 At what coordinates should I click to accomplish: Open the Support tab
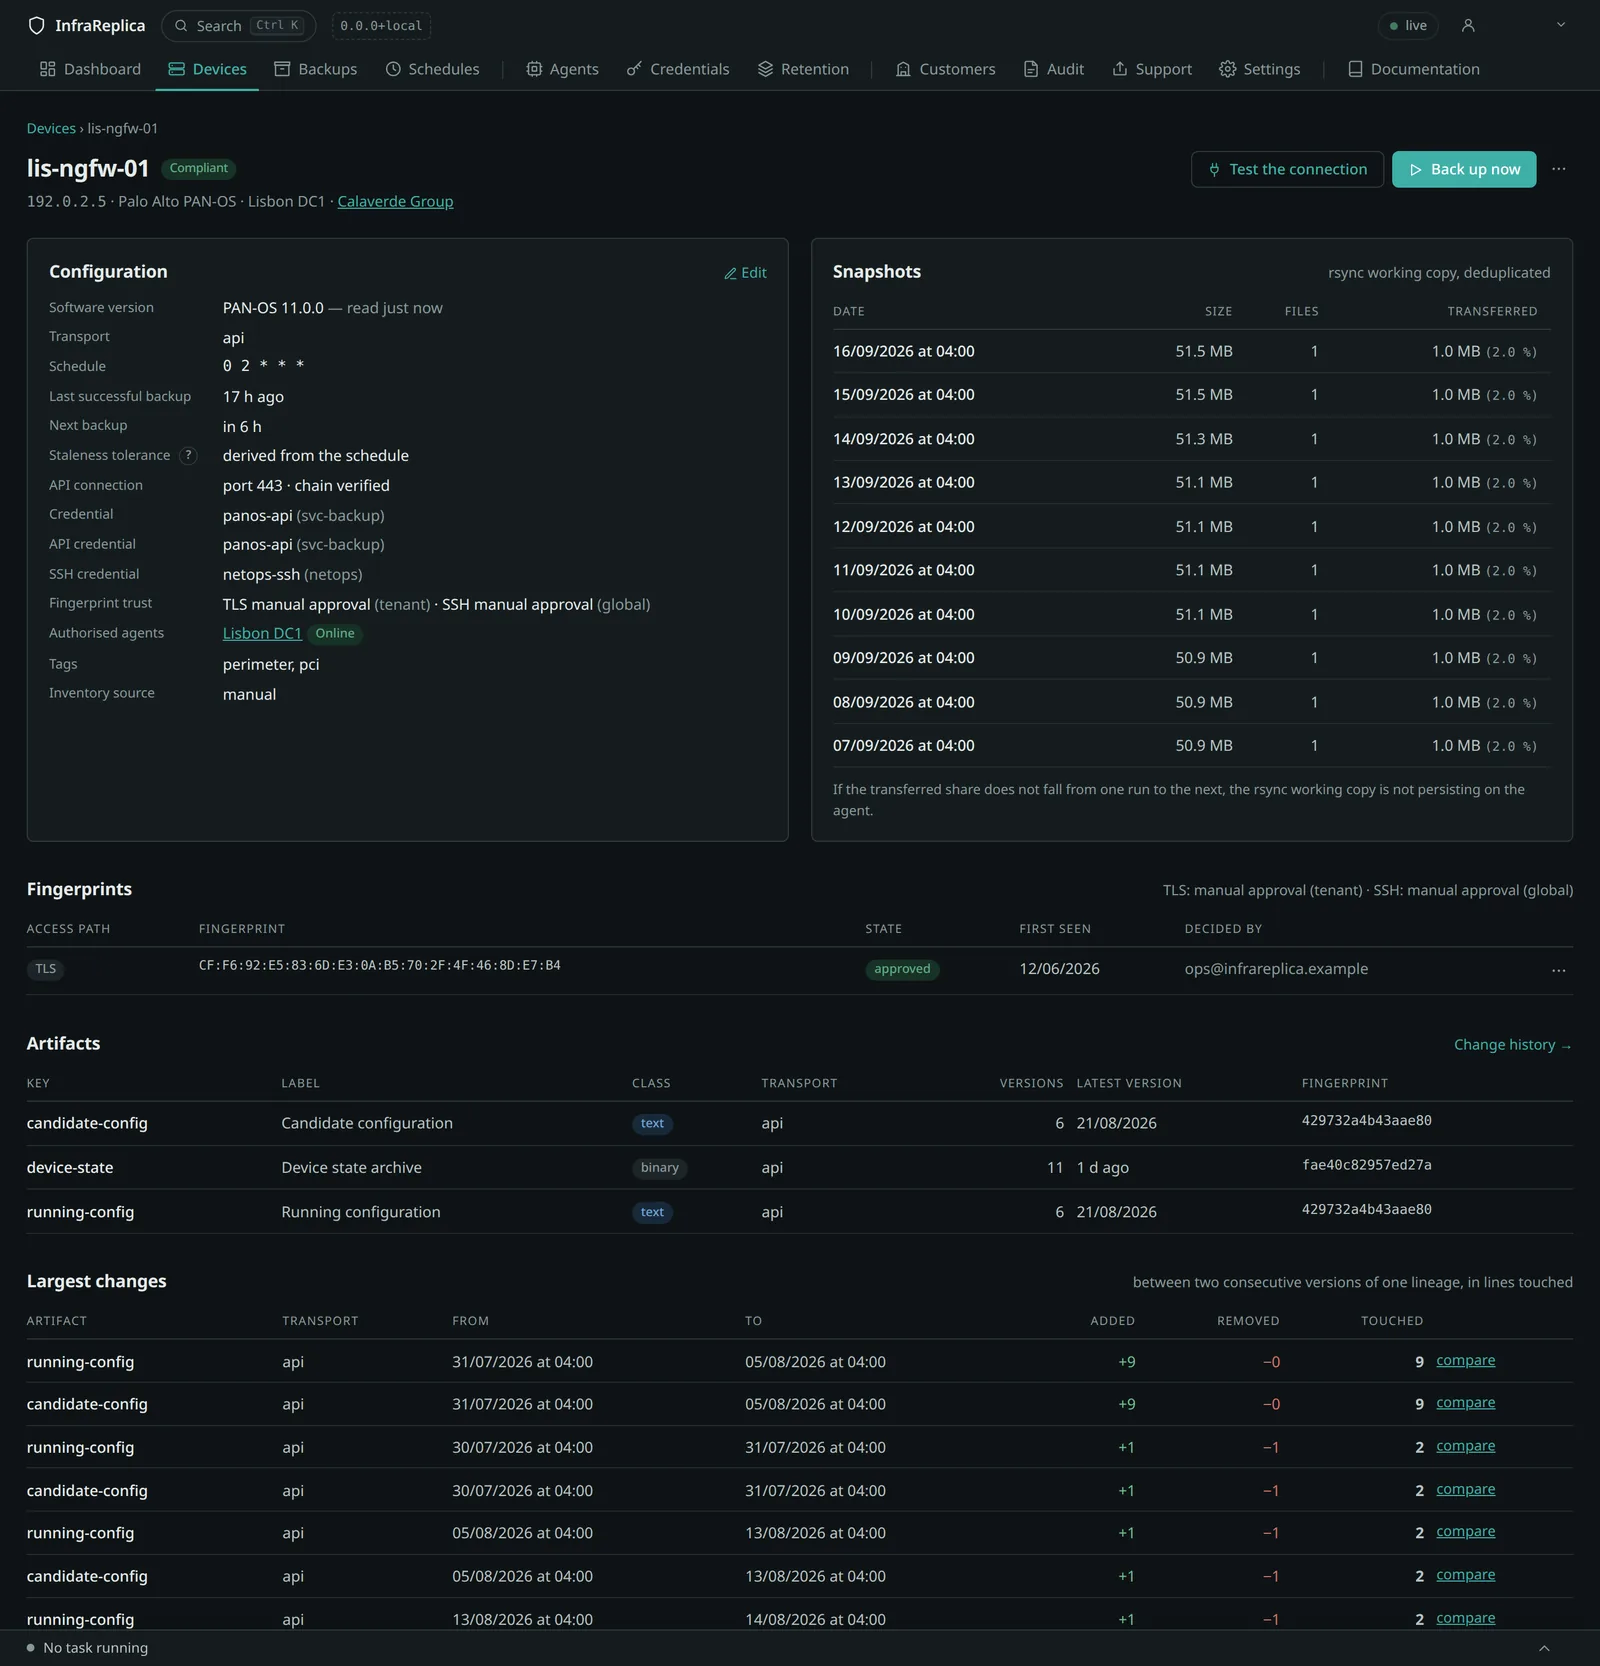pos(1152,69)
